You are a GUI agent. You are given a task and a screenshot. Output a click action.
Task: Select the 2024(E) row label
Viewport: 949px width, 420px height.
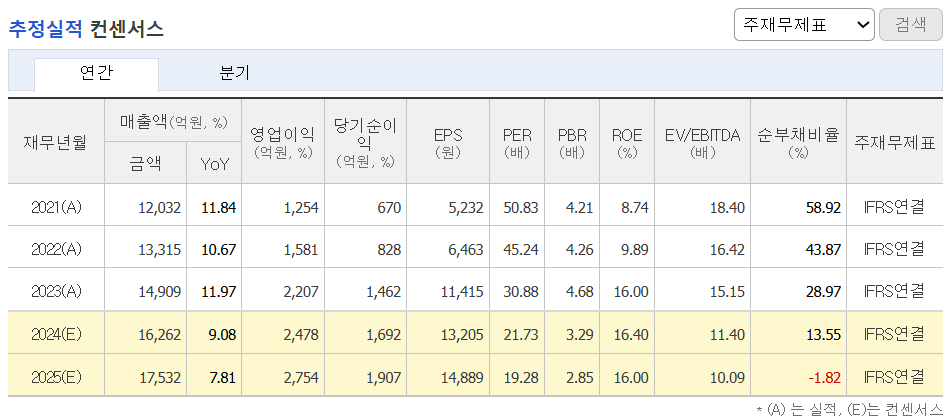[56, 333]
